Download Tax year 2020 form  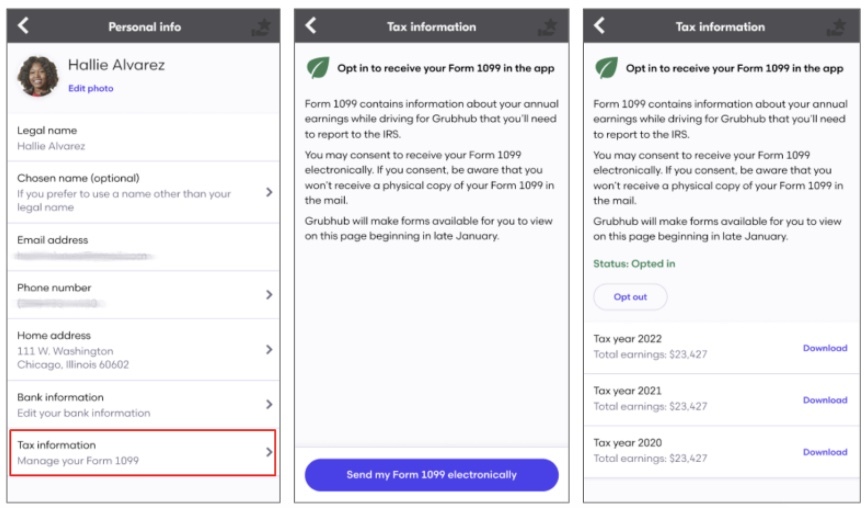coord(825,452)
